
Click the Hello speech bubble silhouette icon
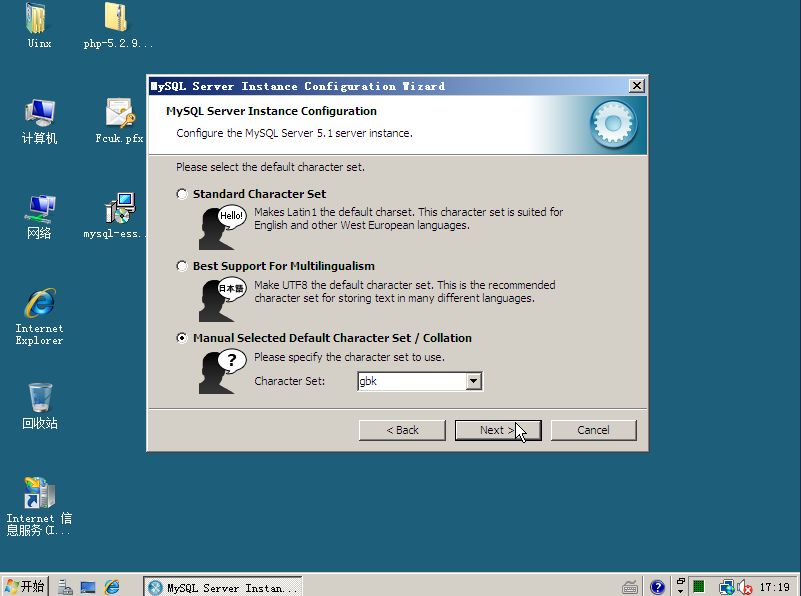coord(222,227)
